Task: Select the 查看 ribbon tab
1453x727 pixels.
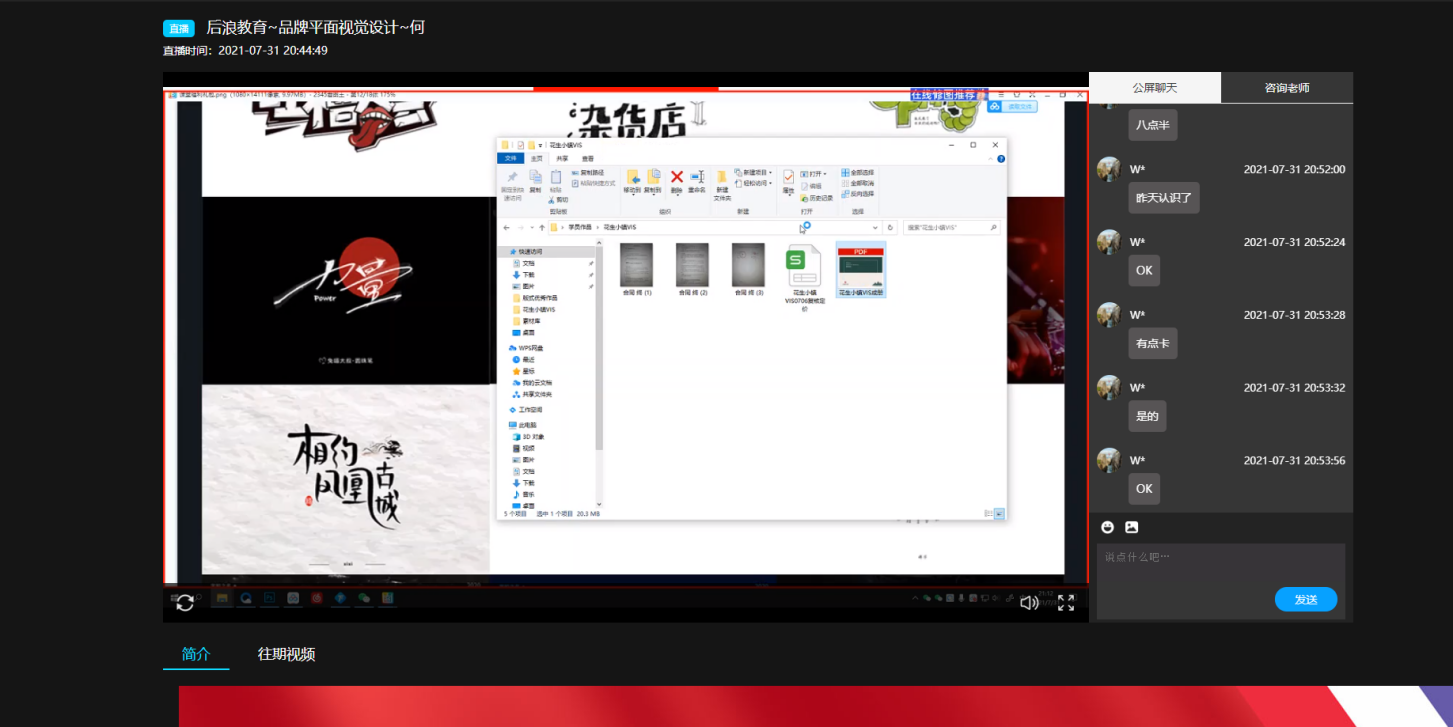Action: [588, 158]
